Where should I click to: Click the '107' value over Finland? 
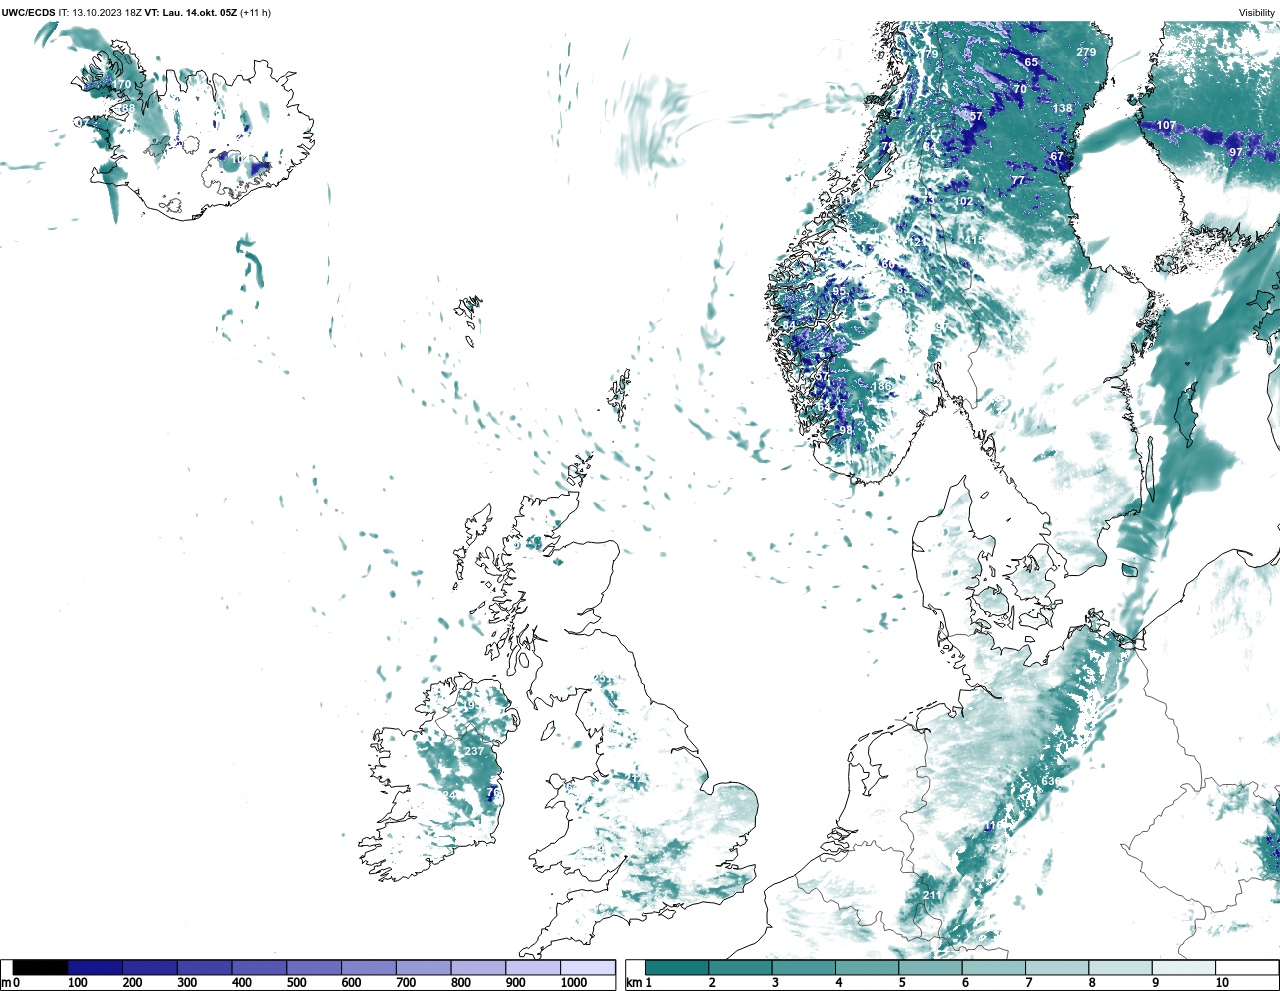1166,125
